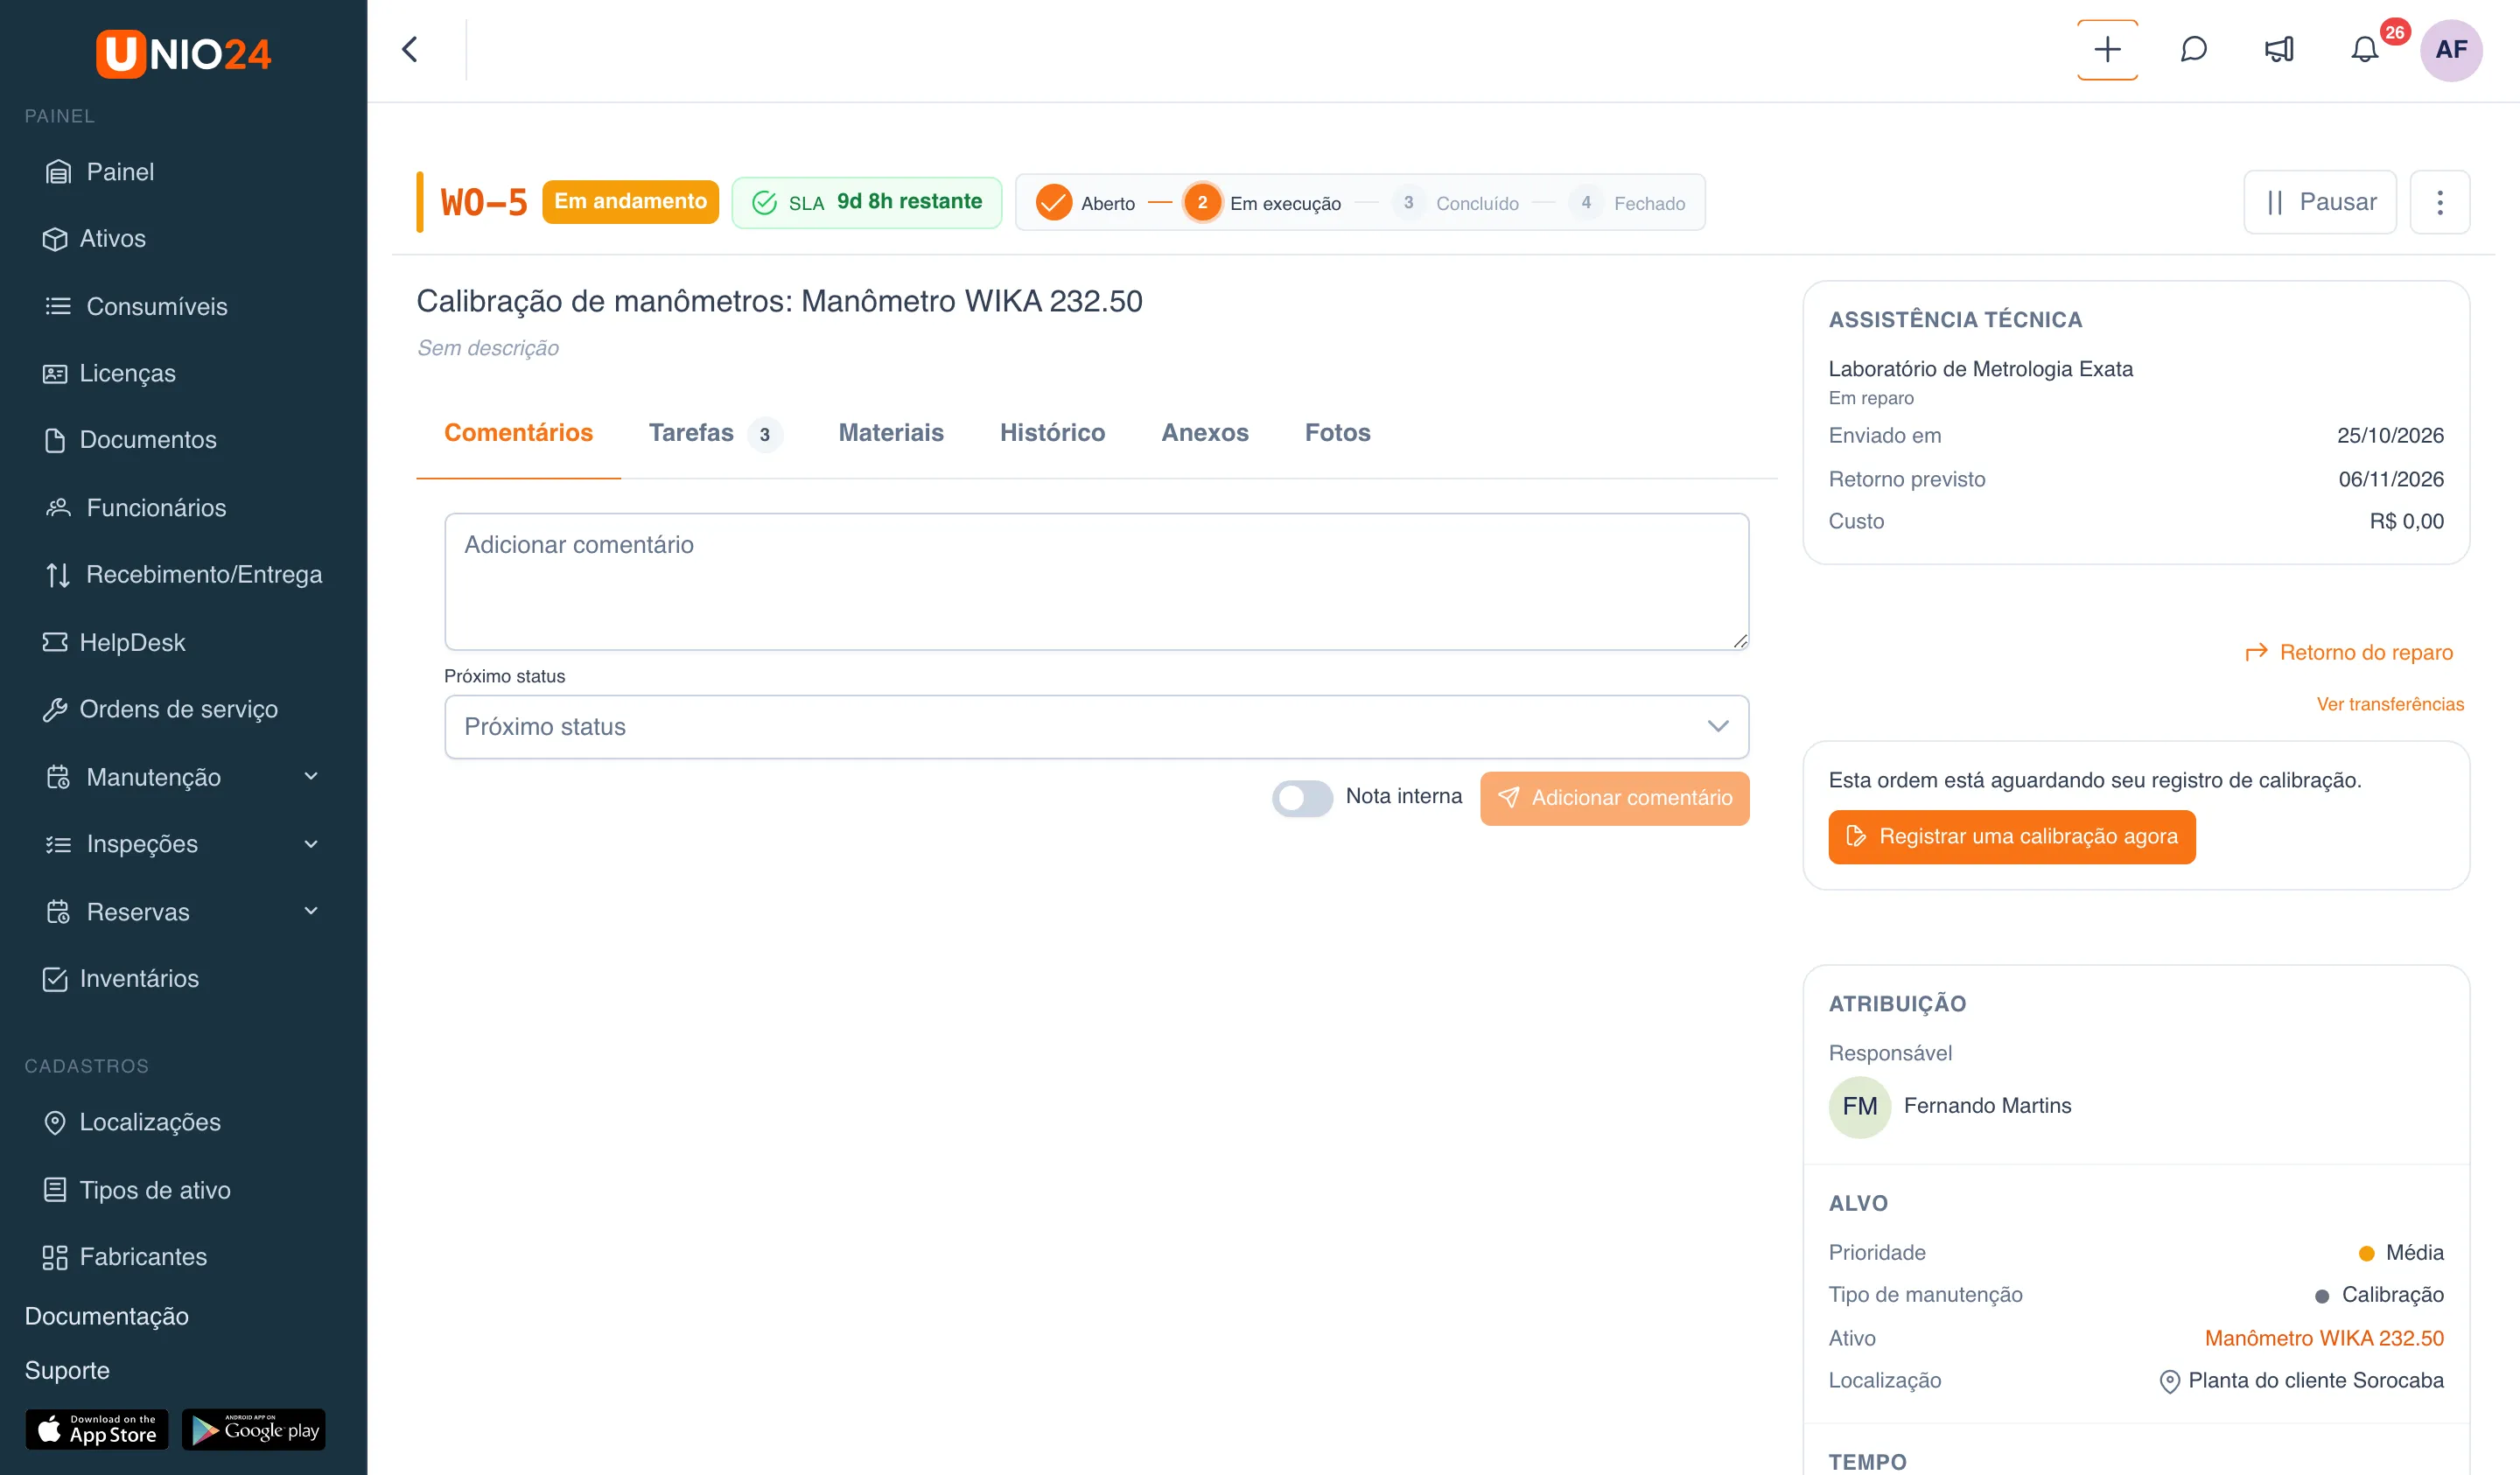Image resolution: width=2520 pixels, height=1475 pixels.
Task: Expand the Inspeções sidebar menu
Action: coord(183,844)
